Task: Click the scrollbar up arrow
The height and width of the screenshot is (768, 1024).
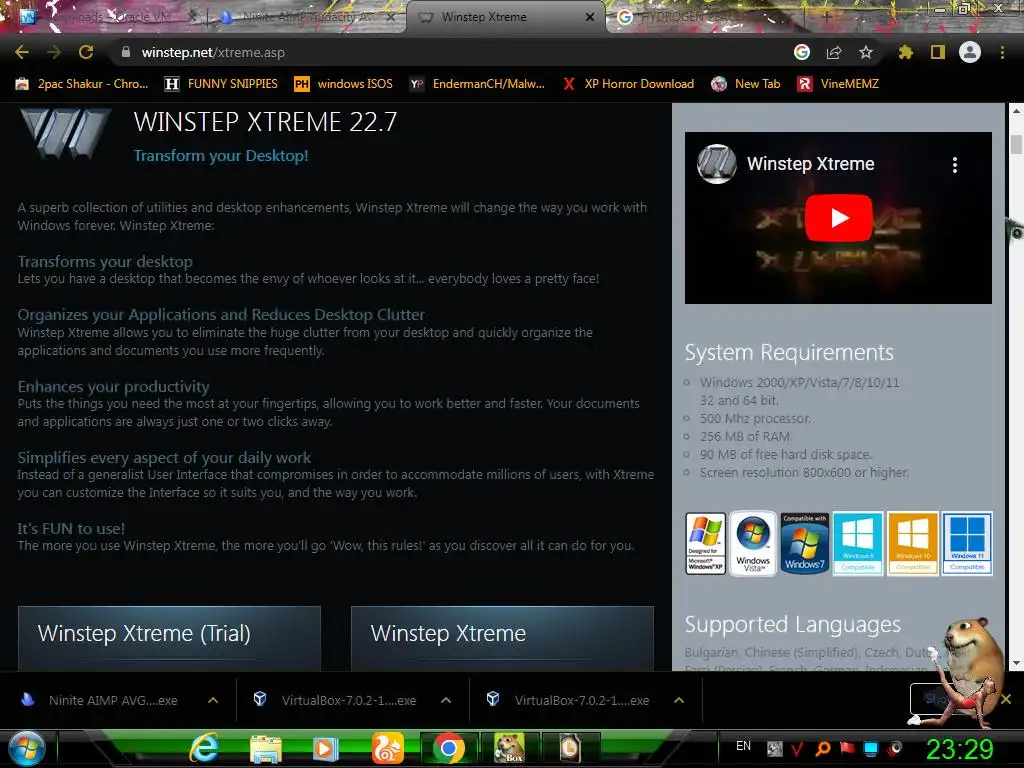Action: click(1016, 111)
